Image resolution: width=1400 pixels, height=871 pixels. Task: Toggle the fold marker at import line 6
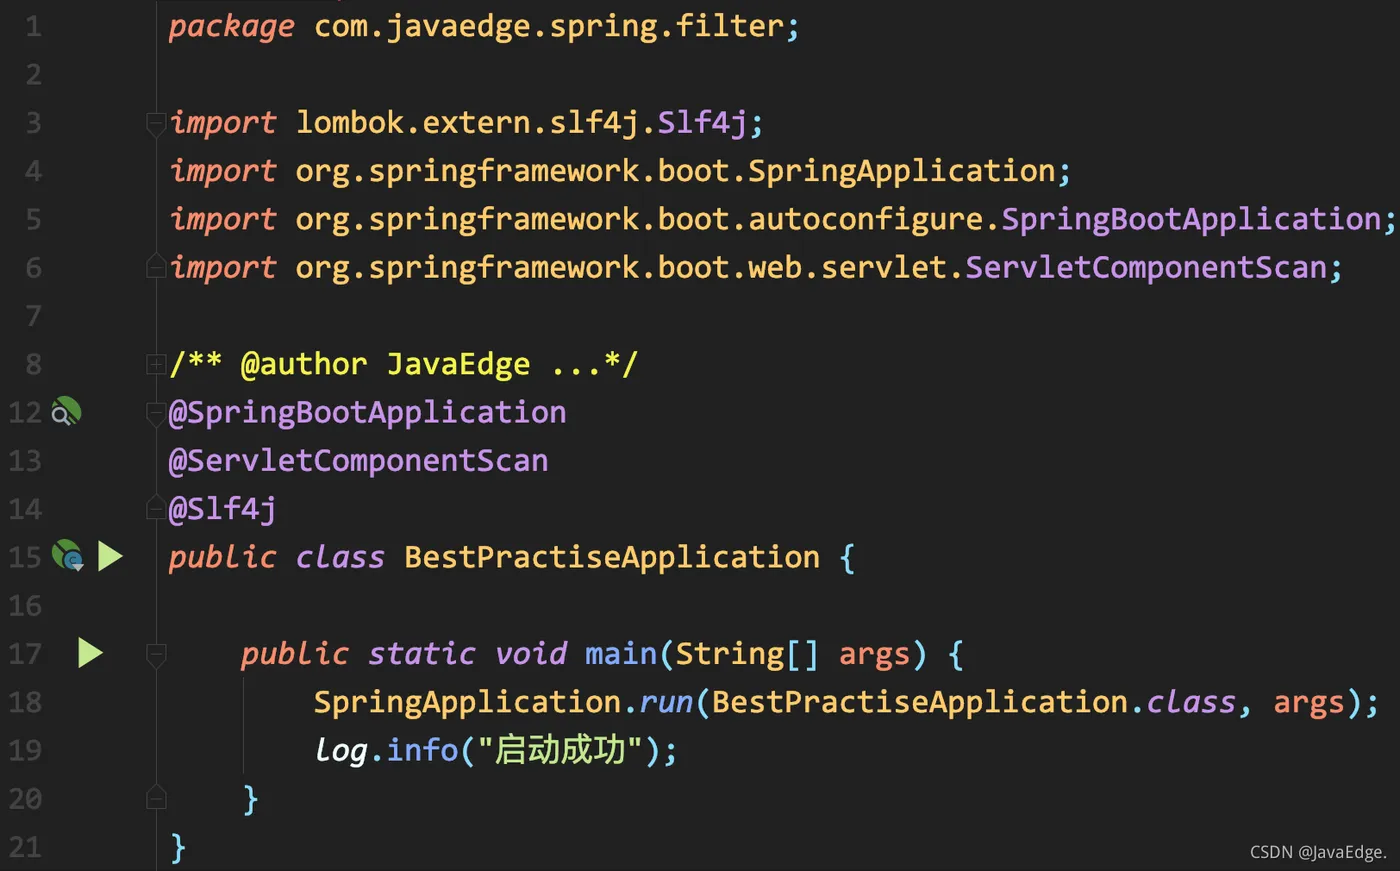156,266
